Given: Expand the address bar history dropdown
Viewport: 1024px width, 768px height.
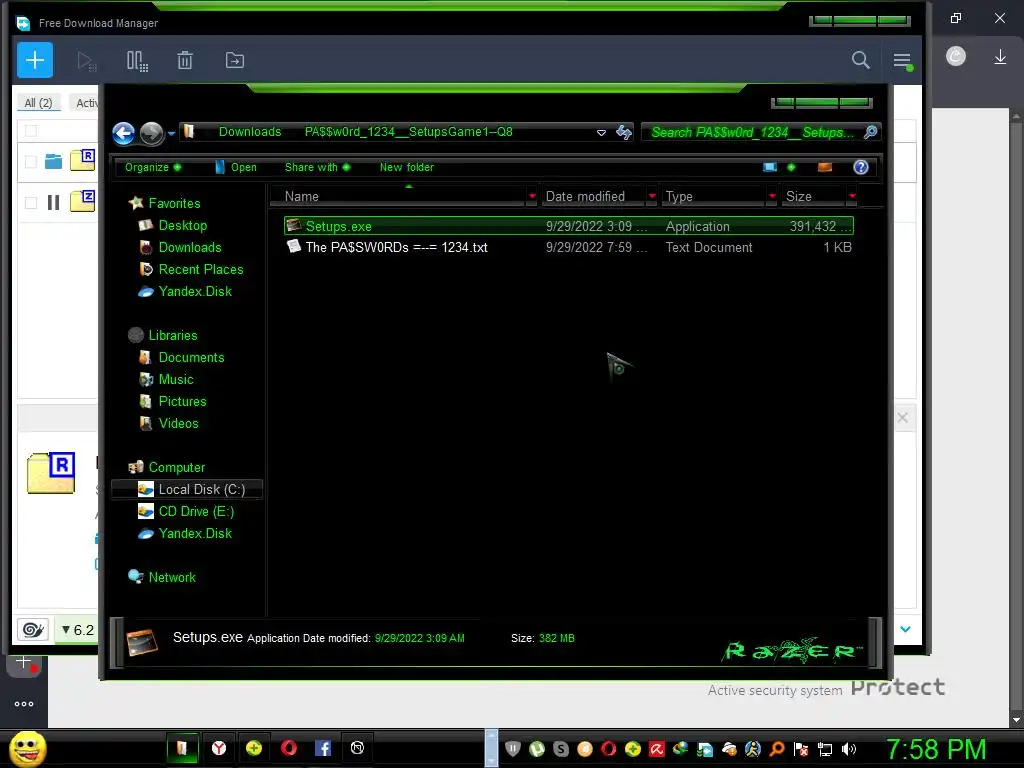Looking at the screenshot, I should coord(601,133).
